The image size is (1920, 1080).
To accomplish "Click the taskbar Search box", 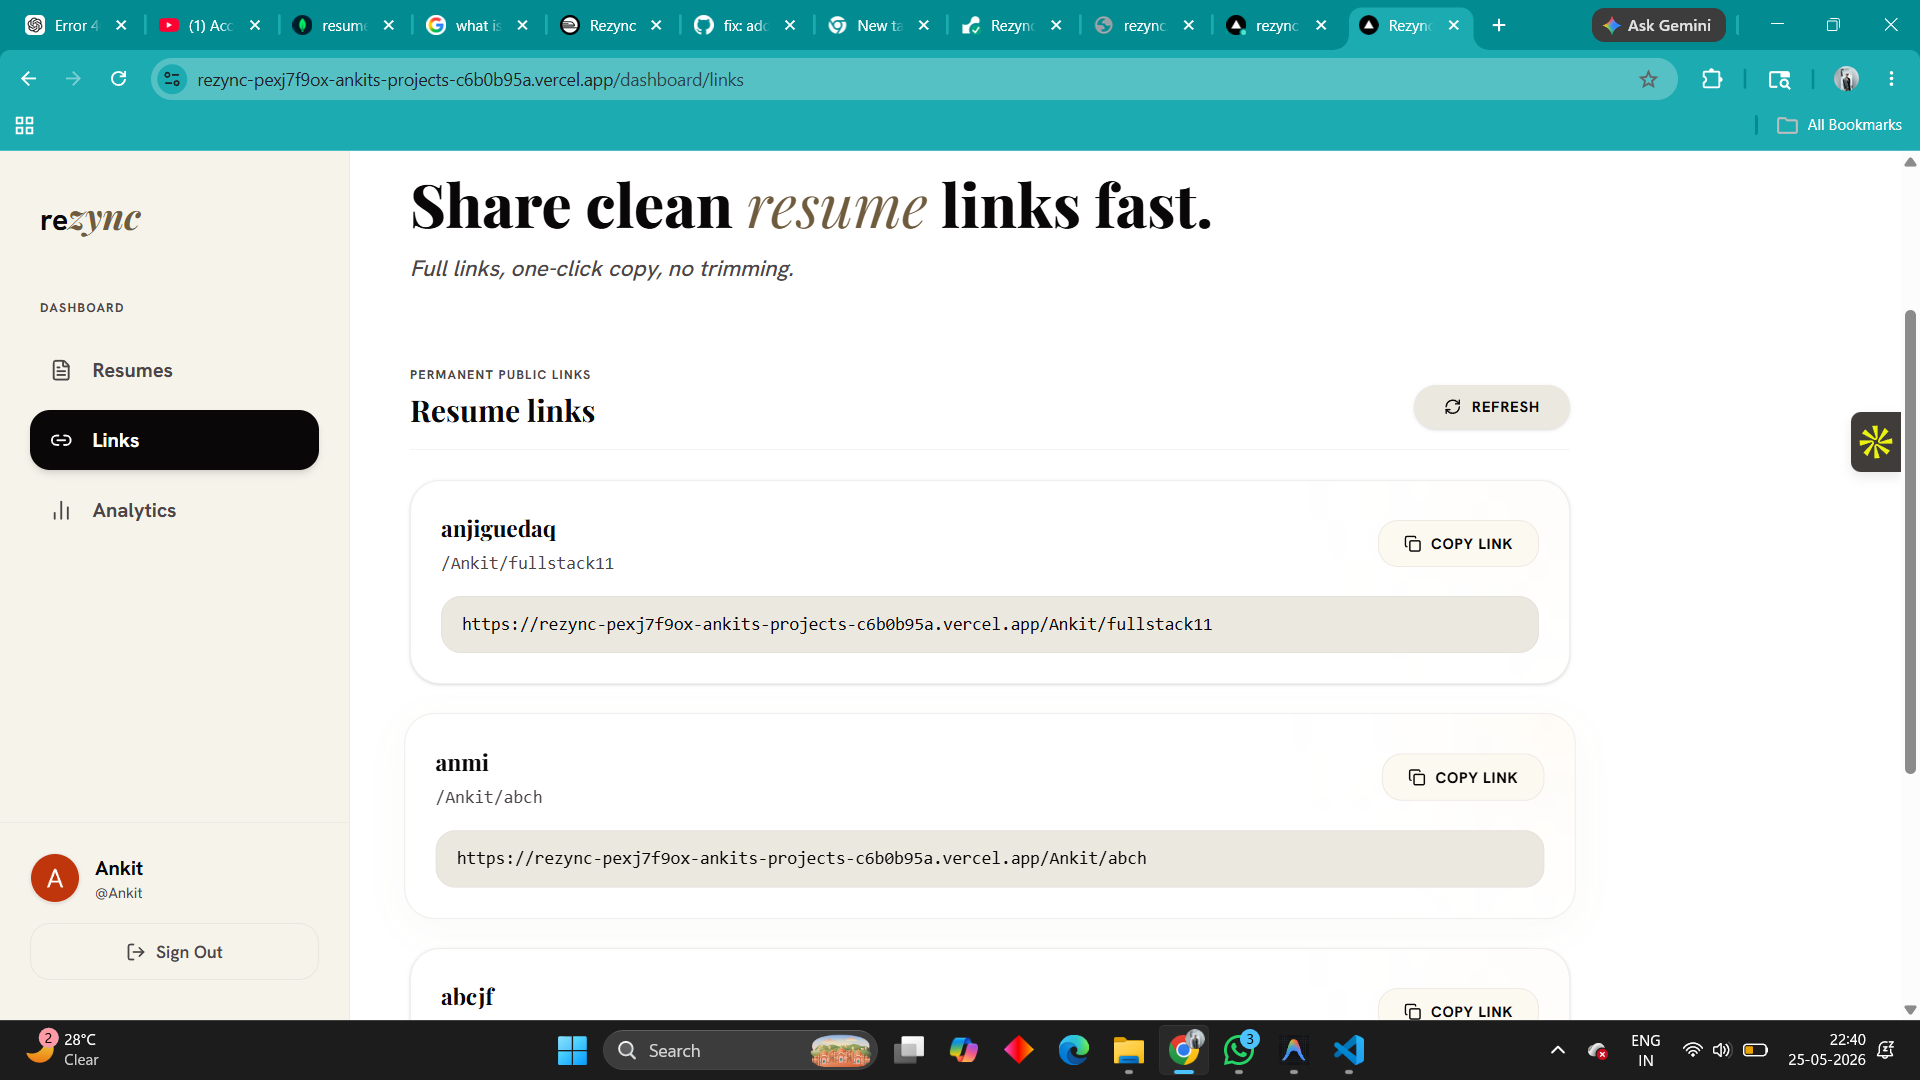I will coord(740,1050).
